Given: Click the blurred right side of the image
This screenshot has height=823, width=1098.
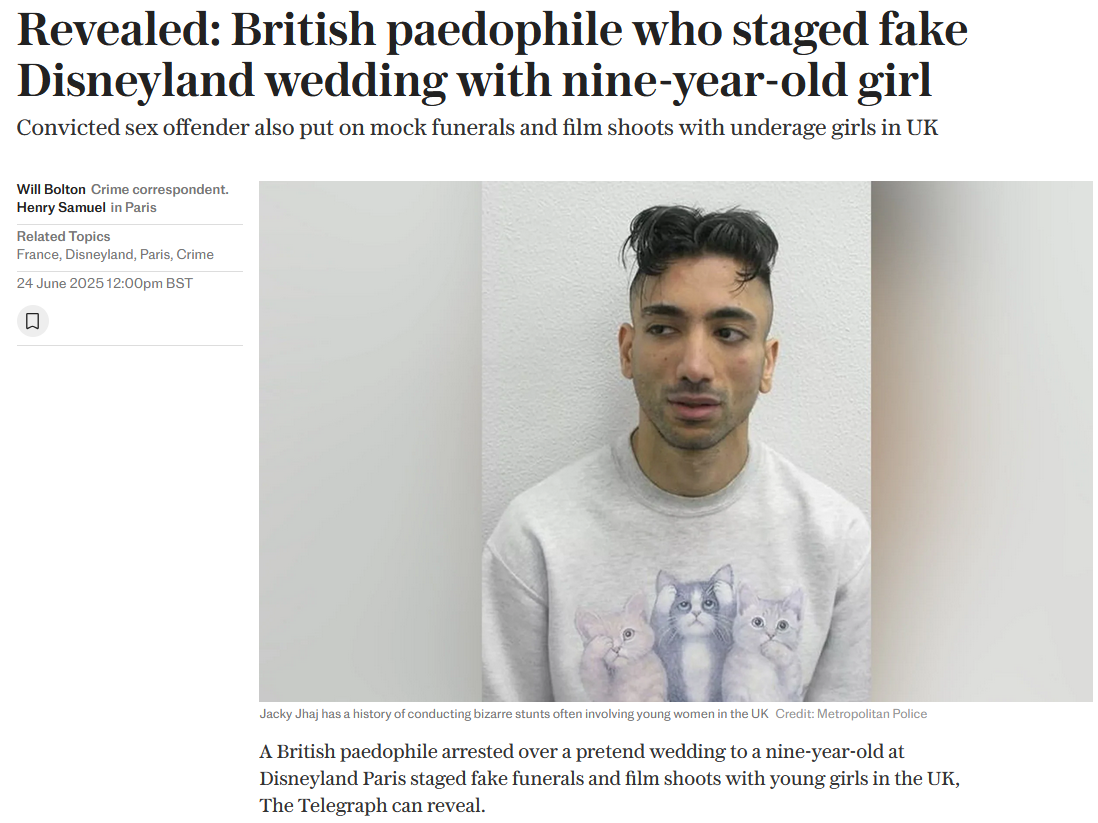Looking at the screenshot, I should point(982,441).
